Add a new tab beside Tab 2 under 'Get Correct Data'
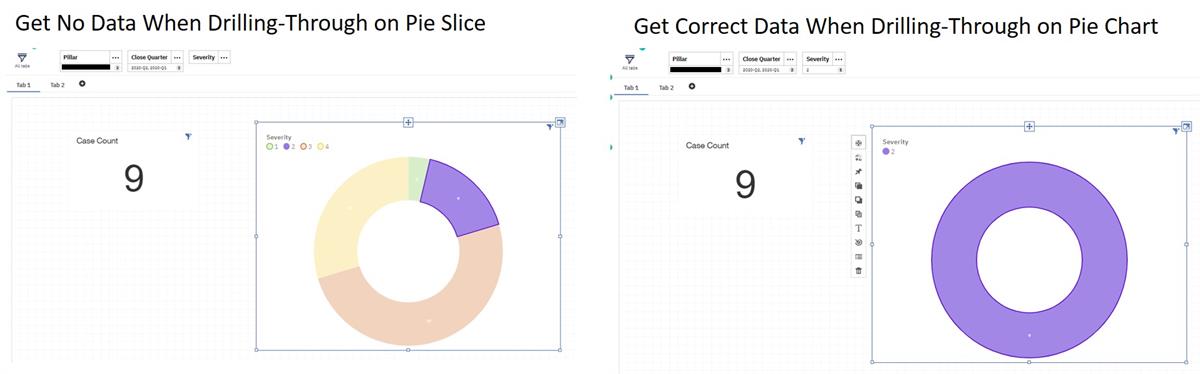 point(692,86)
